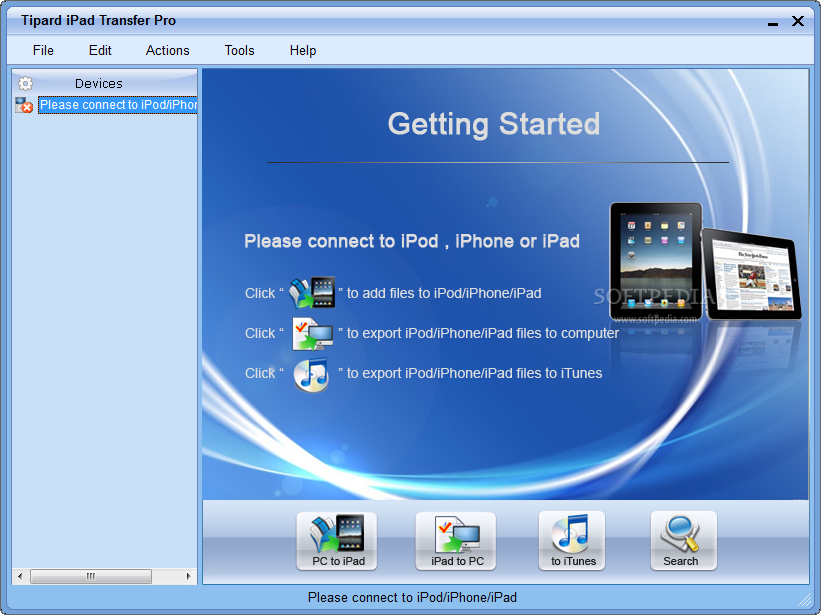Minimize the Tipard iPad Transfer window

click(772, 21)
